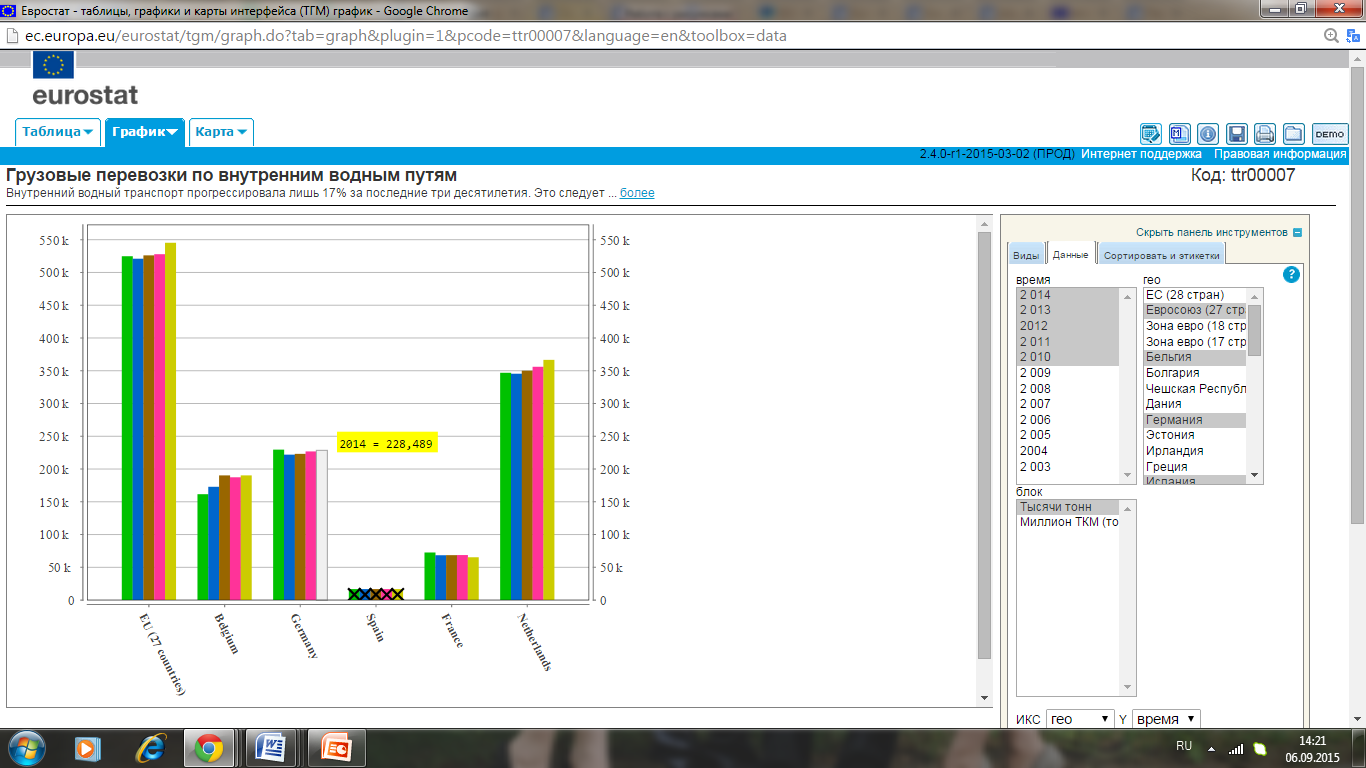Click the printer icon in toolbar
The image size is (1366, 768).
coord(1265,134)
